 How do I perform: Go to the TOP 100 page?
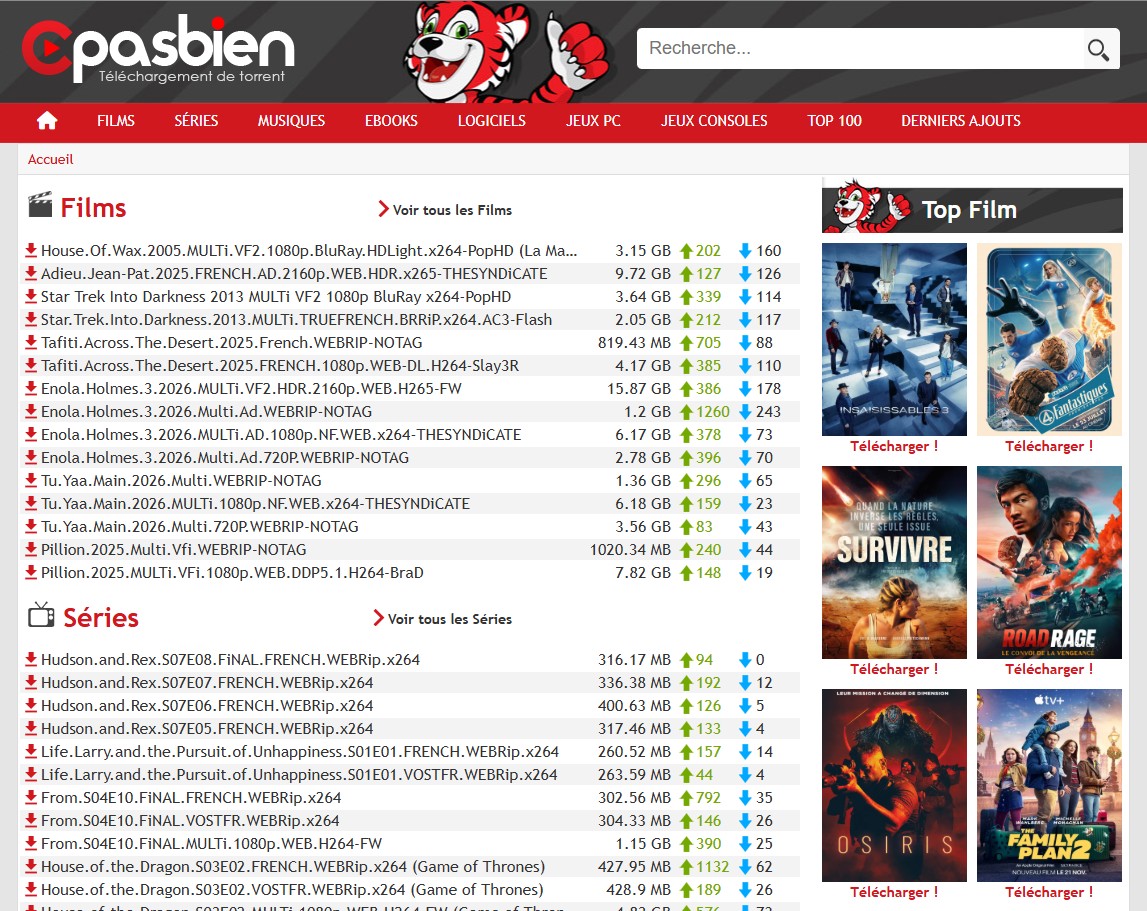tap(835, 121)
